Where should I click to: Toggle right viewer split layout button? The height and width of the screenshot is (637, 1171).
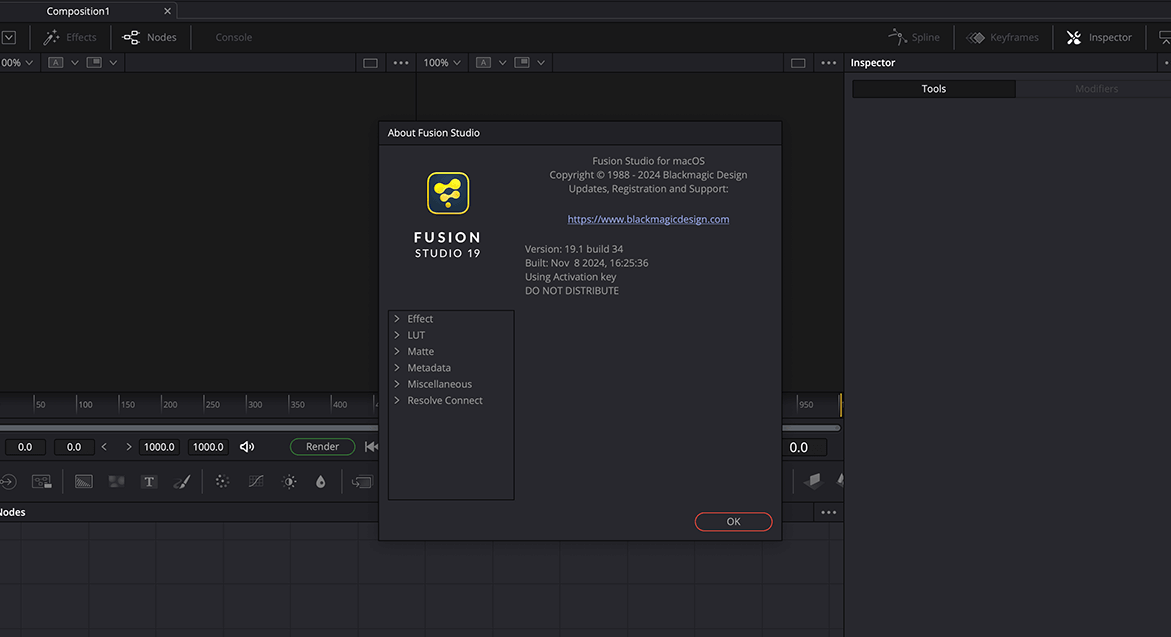point(522,63)
